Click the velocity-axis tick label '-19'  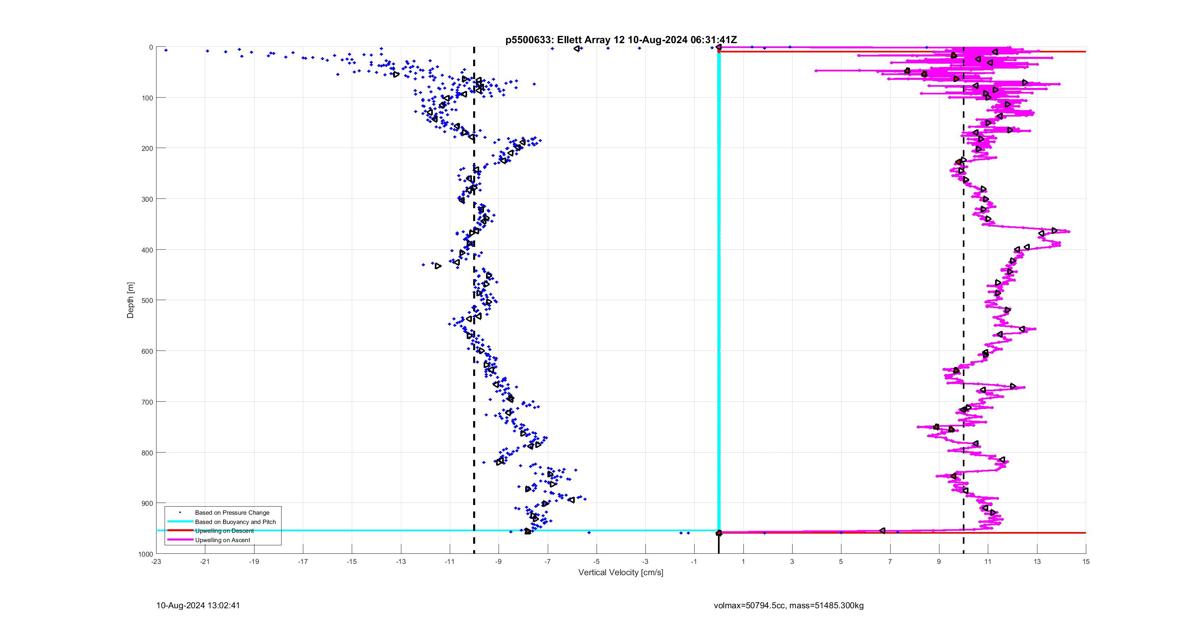coord(254,562)
